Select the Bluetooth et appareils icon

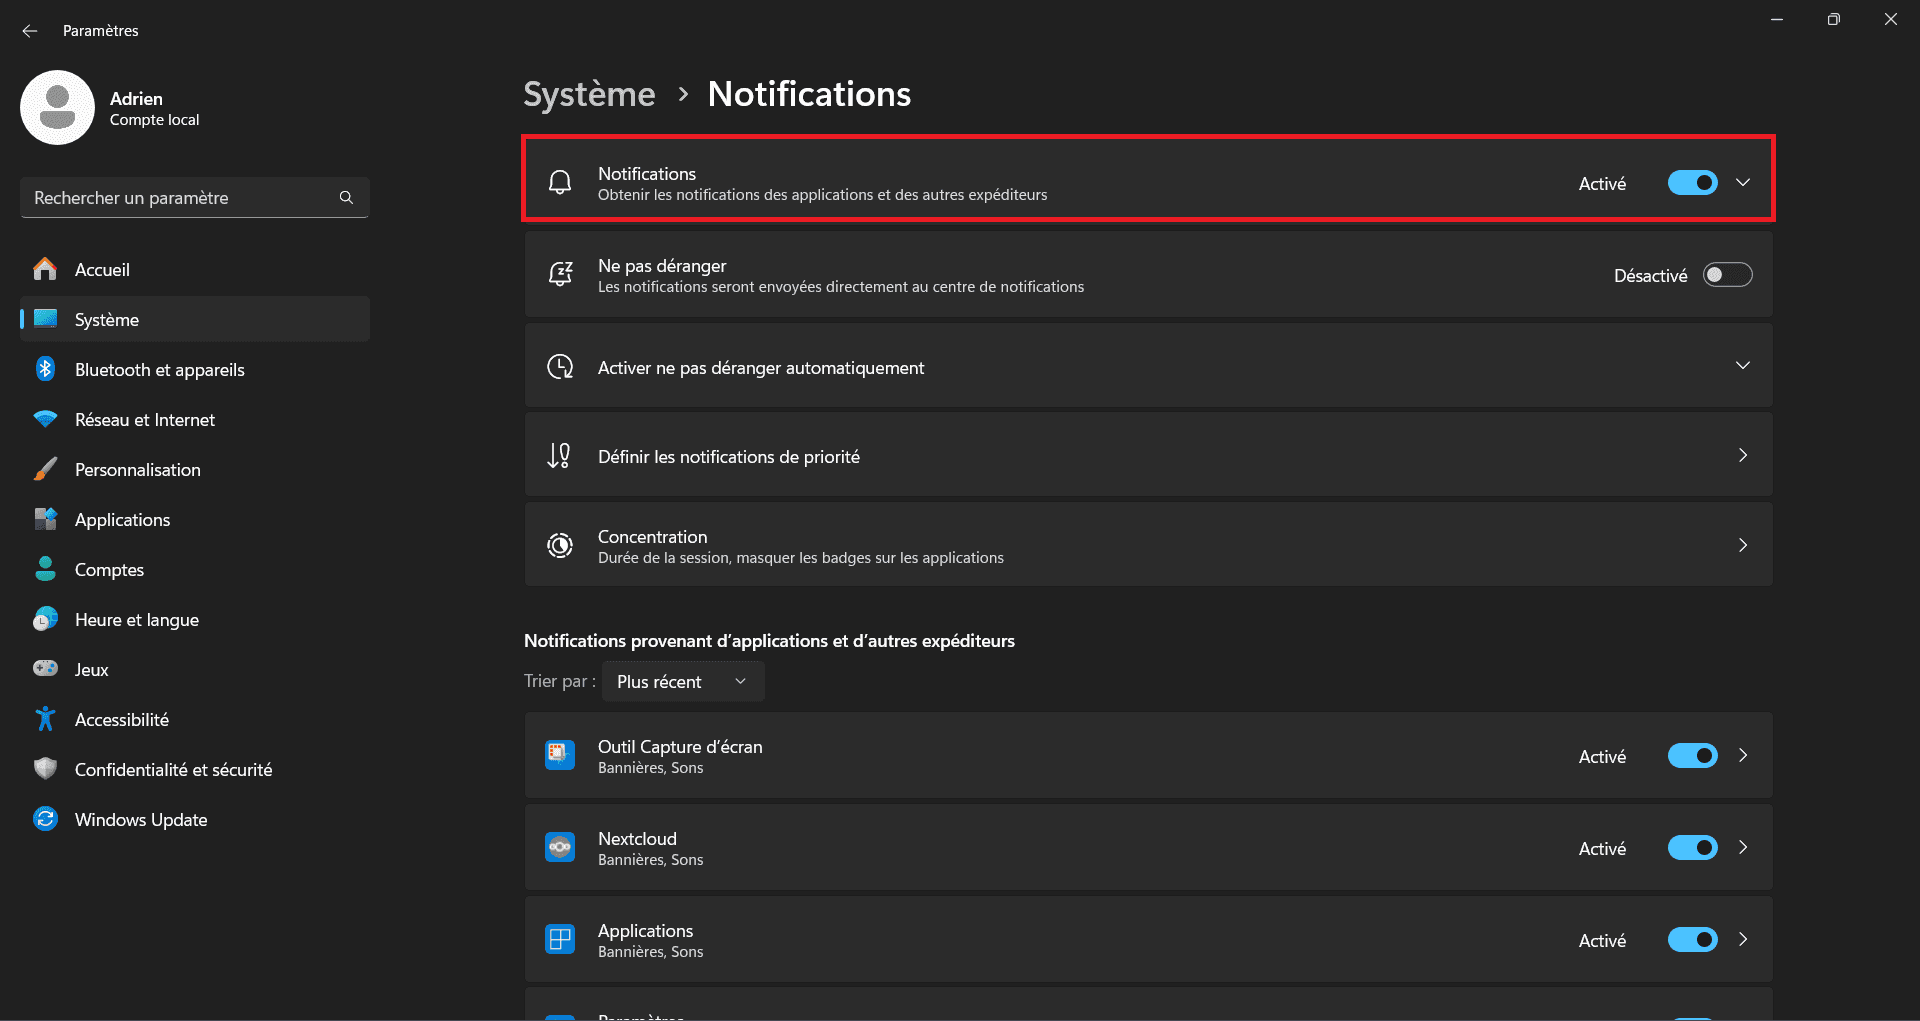[45, 369]
